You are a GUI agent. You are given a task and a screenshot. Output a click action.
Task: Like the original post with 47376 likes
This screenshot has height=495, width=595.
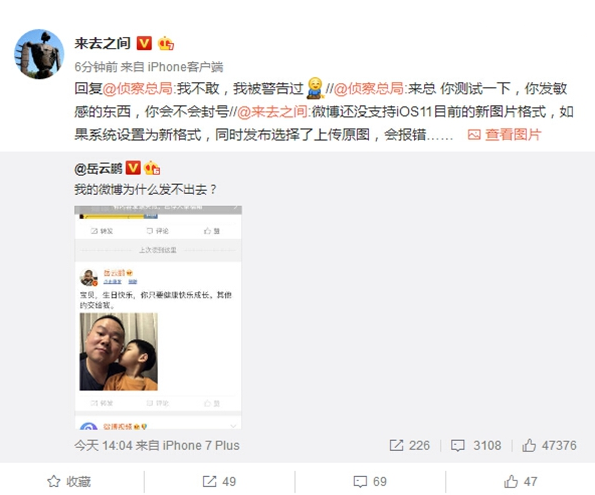(549, 445)
